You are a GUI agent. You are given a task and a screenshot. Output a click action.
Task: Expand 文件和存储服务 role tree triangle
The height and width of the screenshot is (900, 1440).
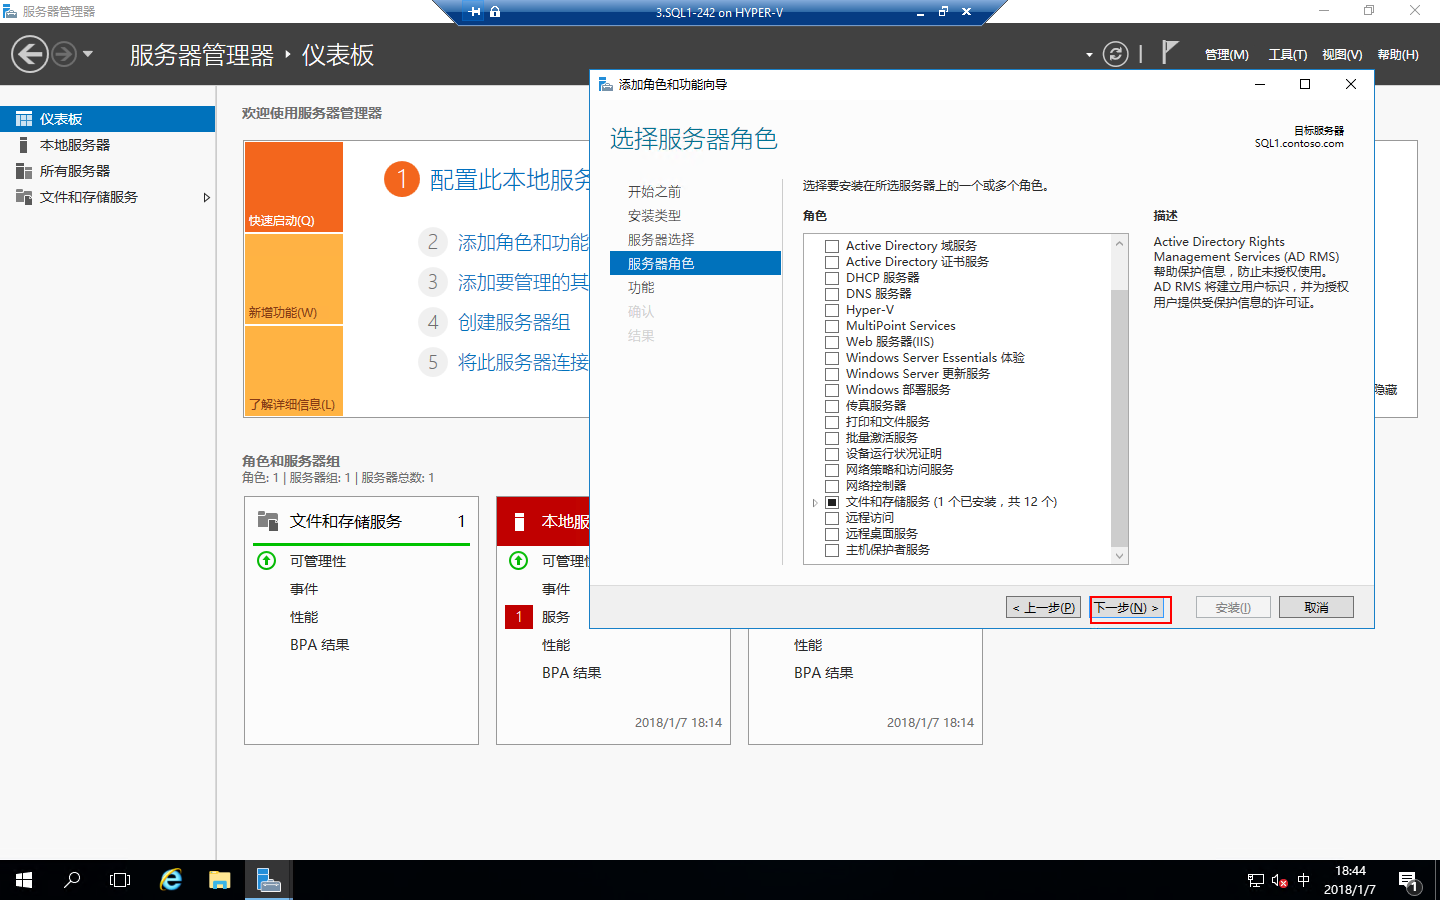tap(815, 502)
